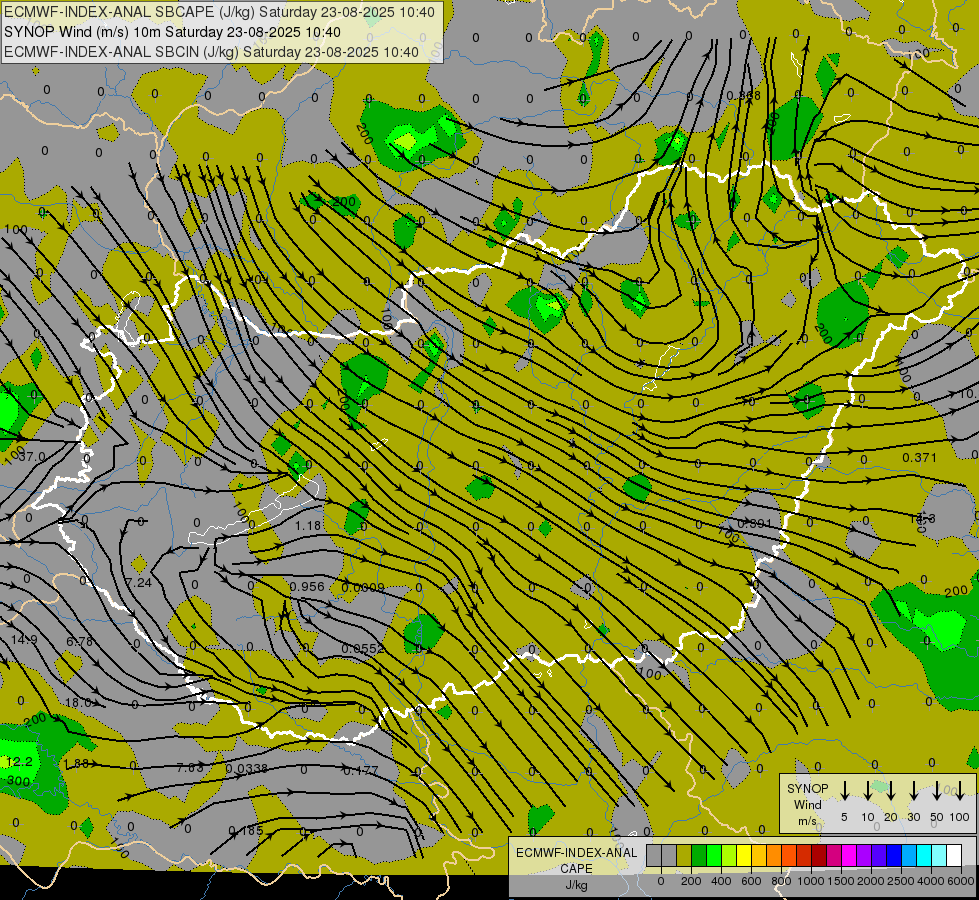Pick the white swatch at end of CAPE bar
The height and width of the screenshot is (900, 979).
953,856
